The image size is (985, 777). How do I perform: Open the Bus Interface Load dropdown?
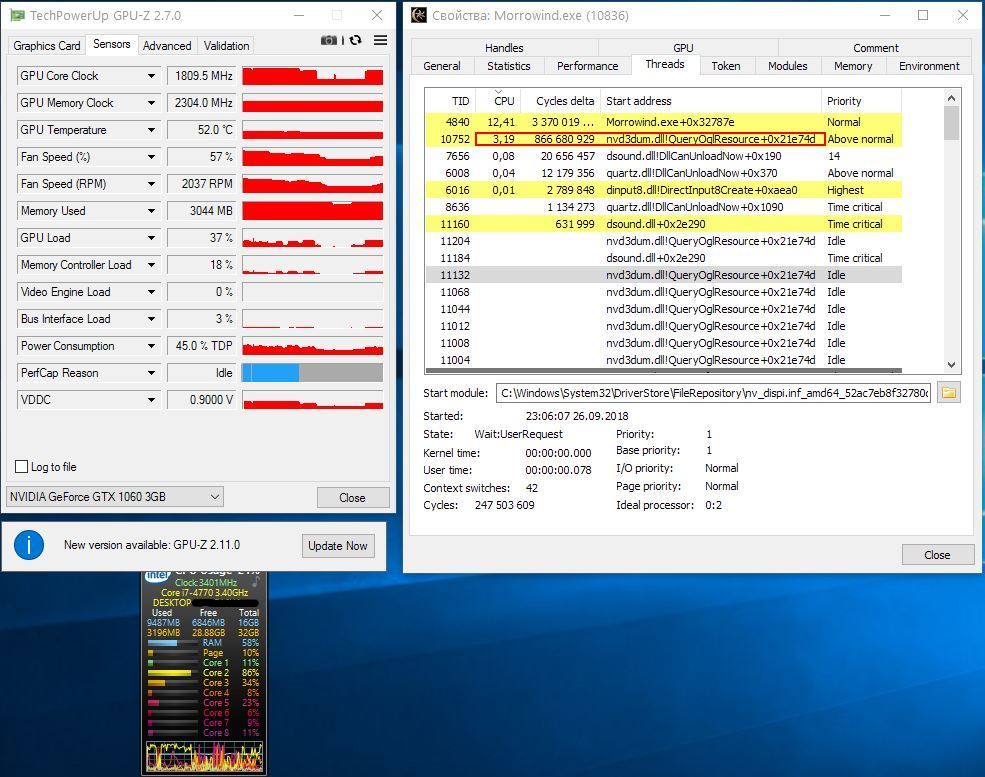point(151,318)
